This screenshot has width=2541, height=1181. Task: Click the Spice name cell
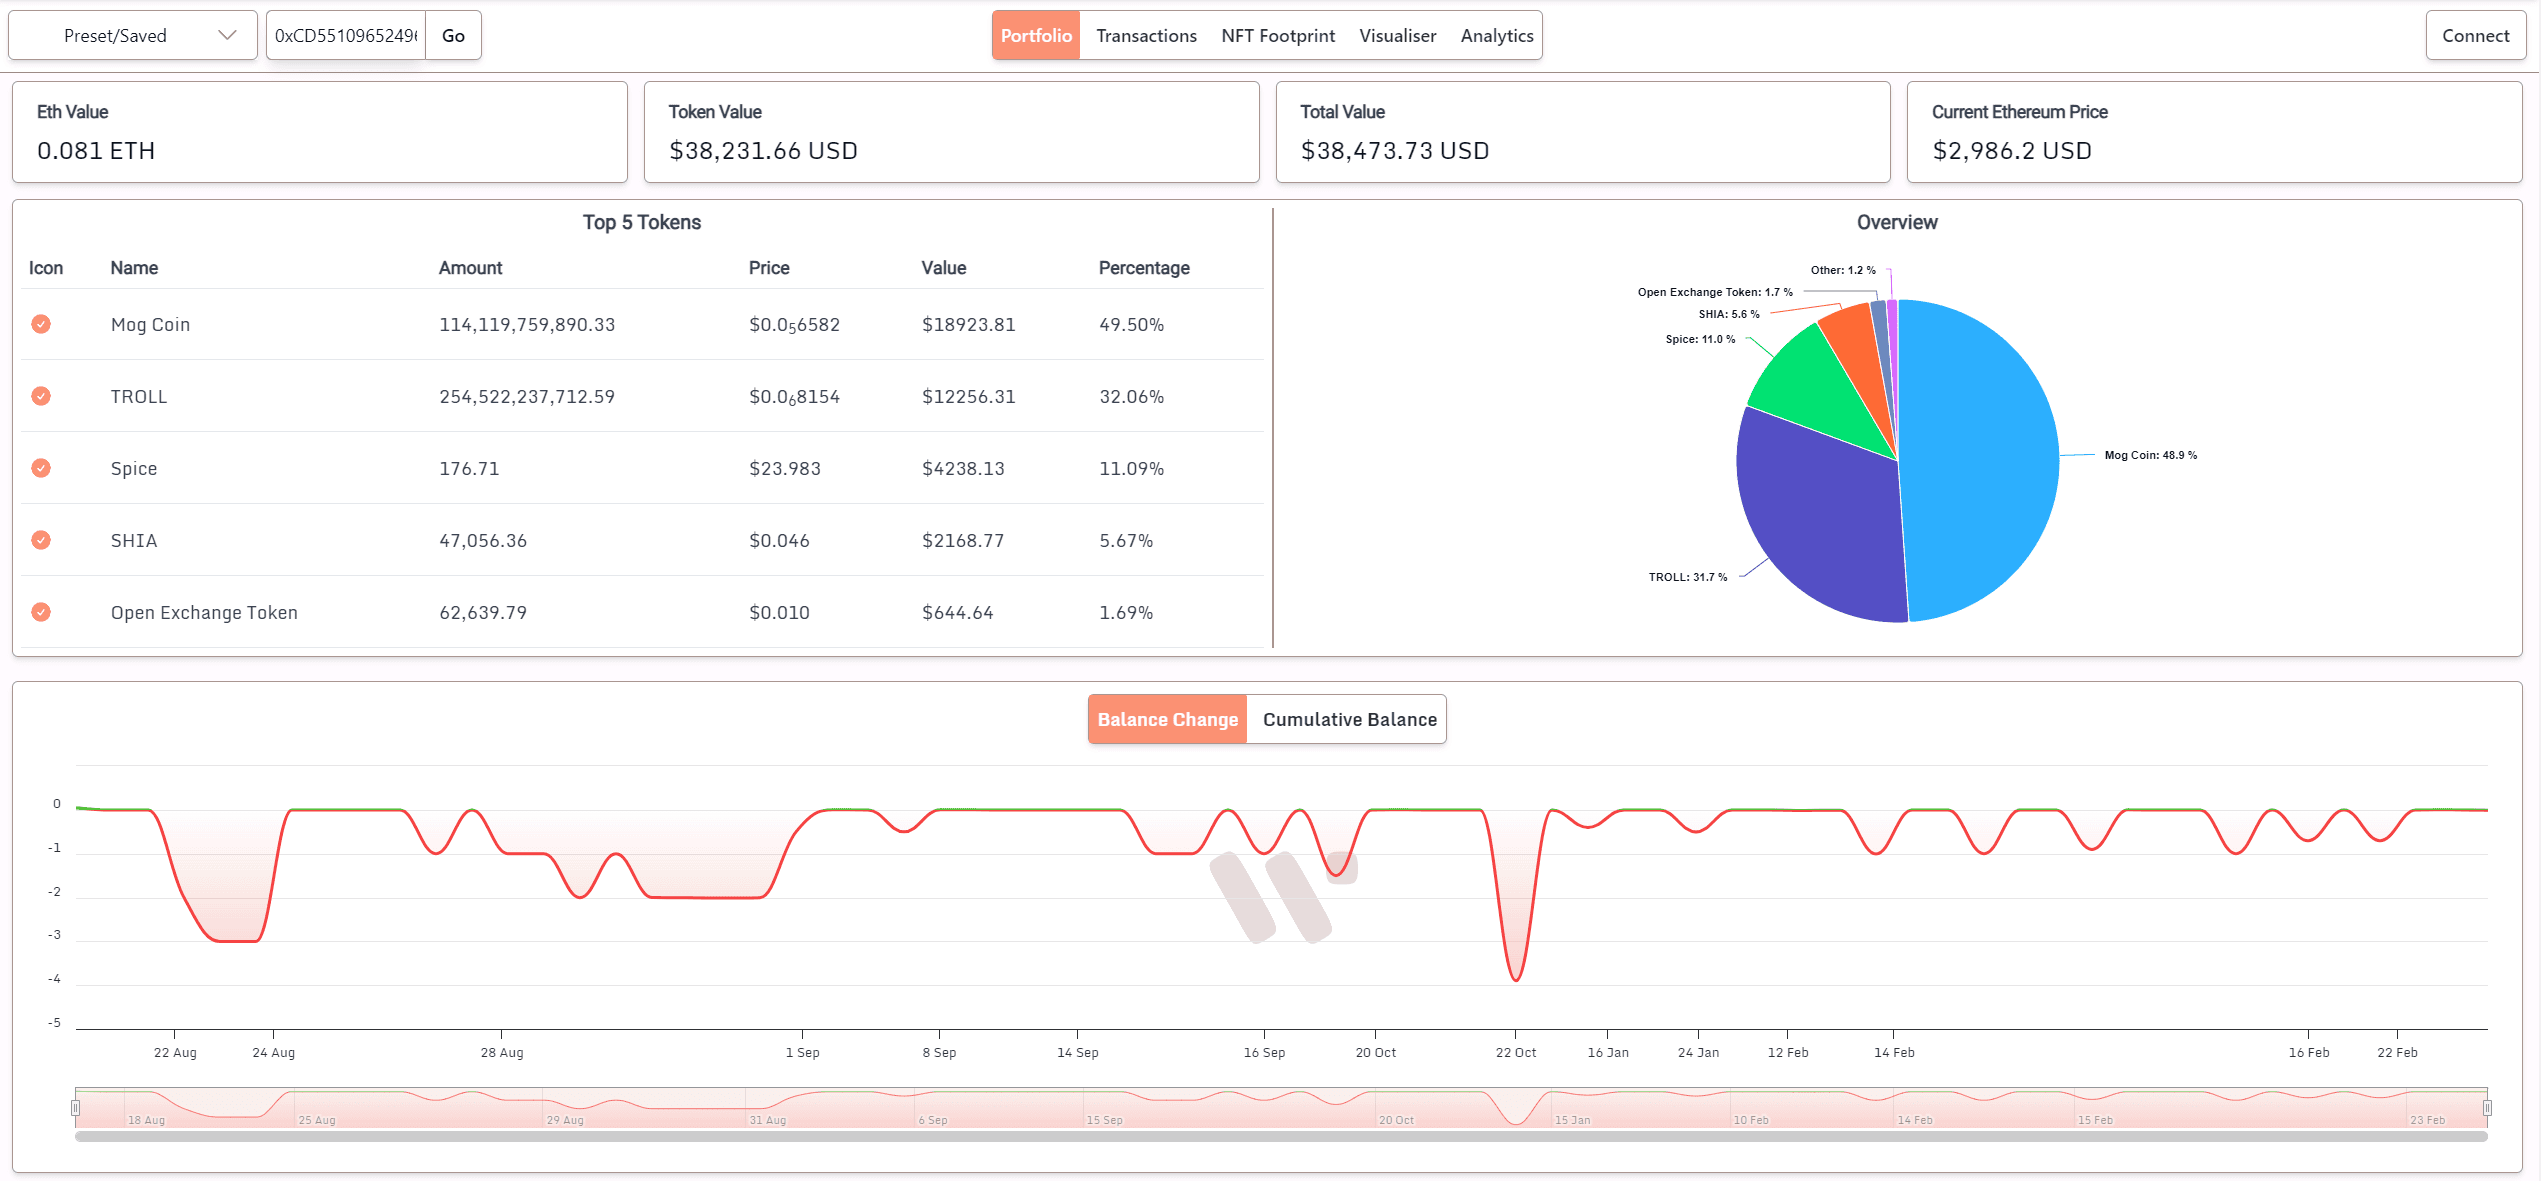coord(134,469)
